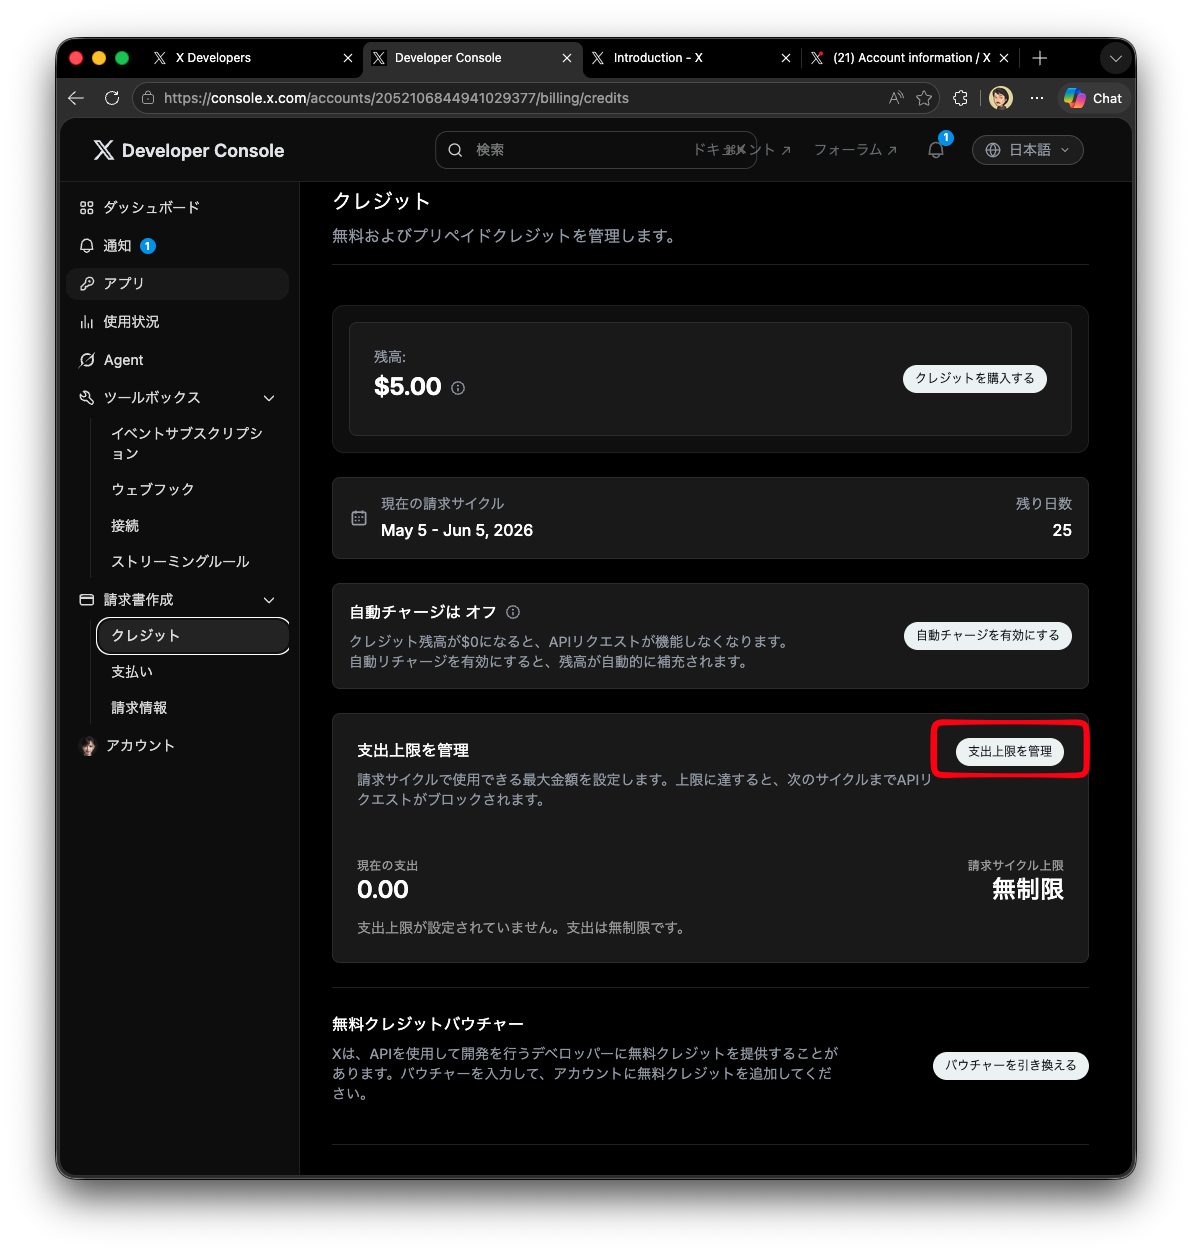Click the 使用状況 bar chart icon
This screenshot has height=1253, width=1192.
tap(87, 322)
